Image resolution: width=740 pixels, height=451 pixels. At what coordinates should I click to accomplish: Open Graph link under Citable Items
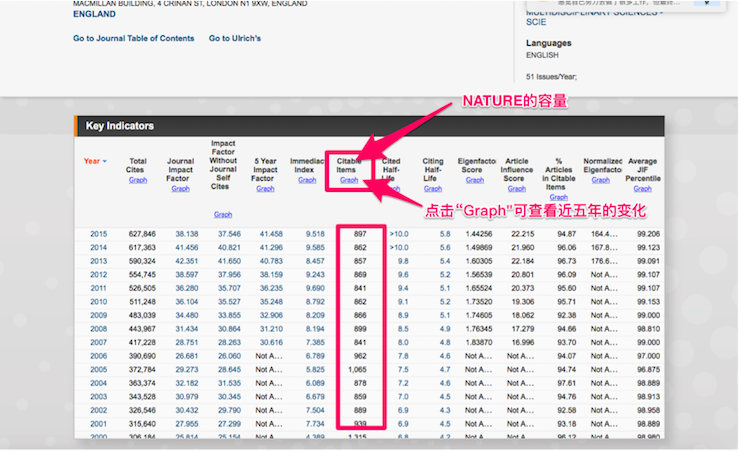(349, 180)
